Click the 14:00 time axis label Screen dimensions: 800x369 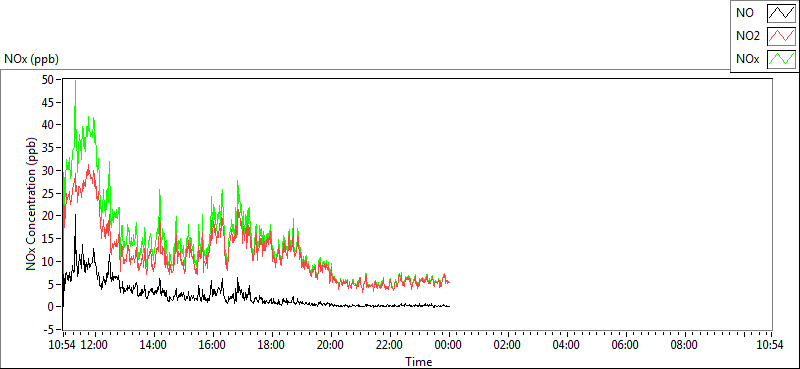tap(154, 345)
